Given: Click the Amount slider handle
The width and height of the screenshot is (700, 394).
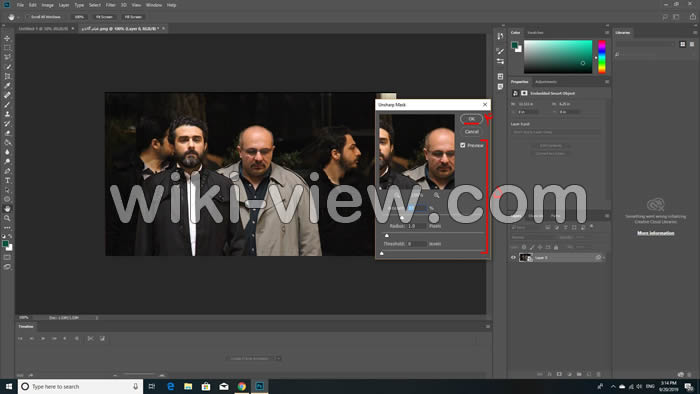Looking at the screenshot, I should [x=402, y=218].
